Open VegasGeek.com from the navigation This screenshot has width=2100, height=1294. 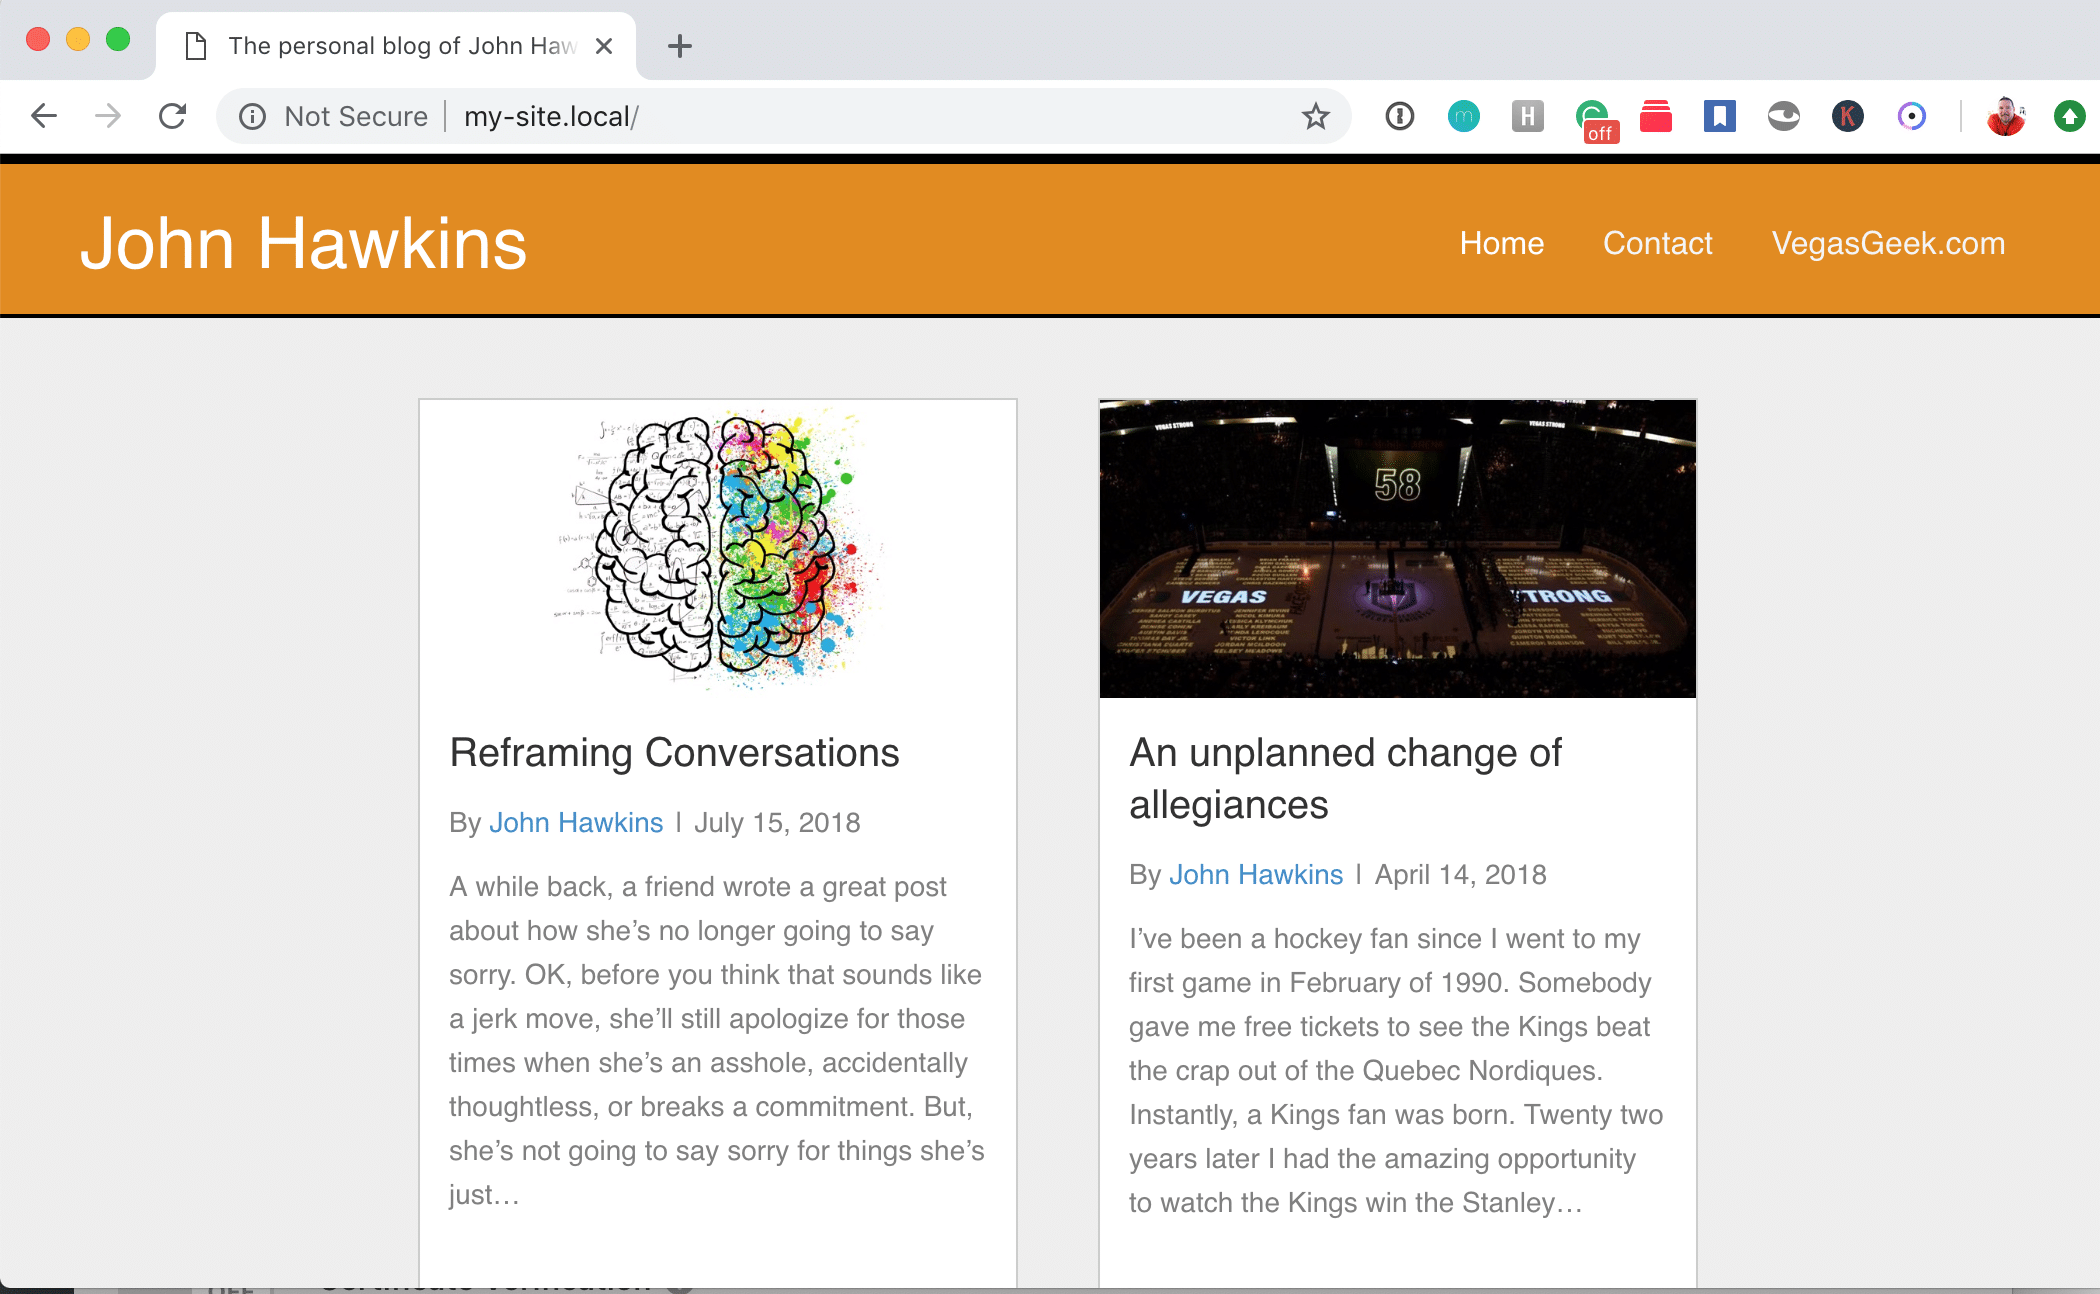1888,243
